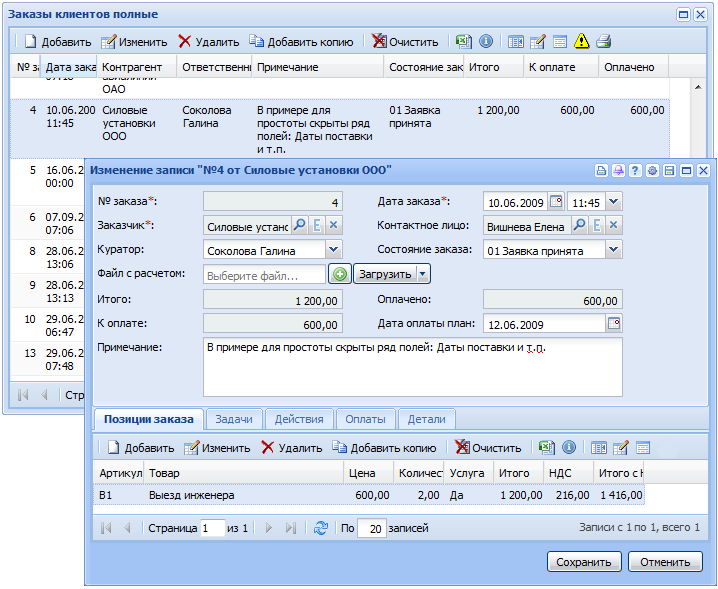The height and width of the screenshot is (589, 718).
Task: Switch to the Действия tab
Action: pyautogui.click(x=299, y=419)
